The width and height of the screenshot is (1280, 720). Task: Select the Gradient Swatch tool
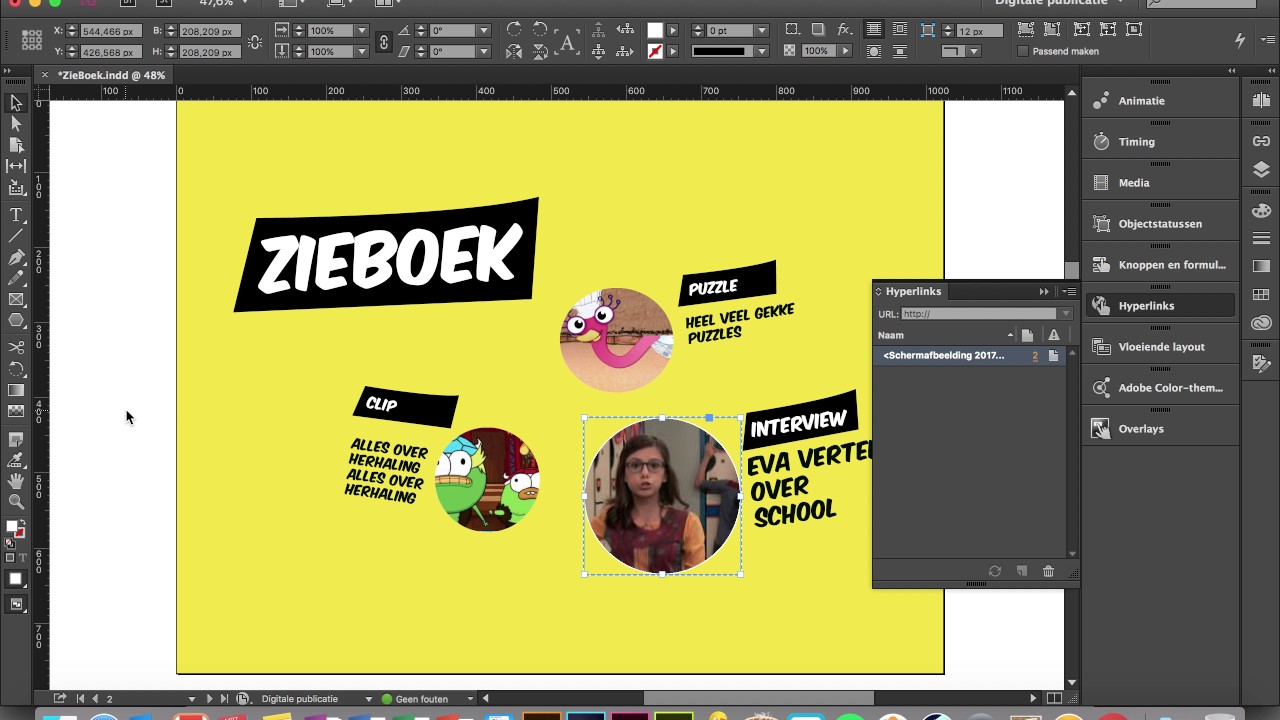[x=16, y=390]
